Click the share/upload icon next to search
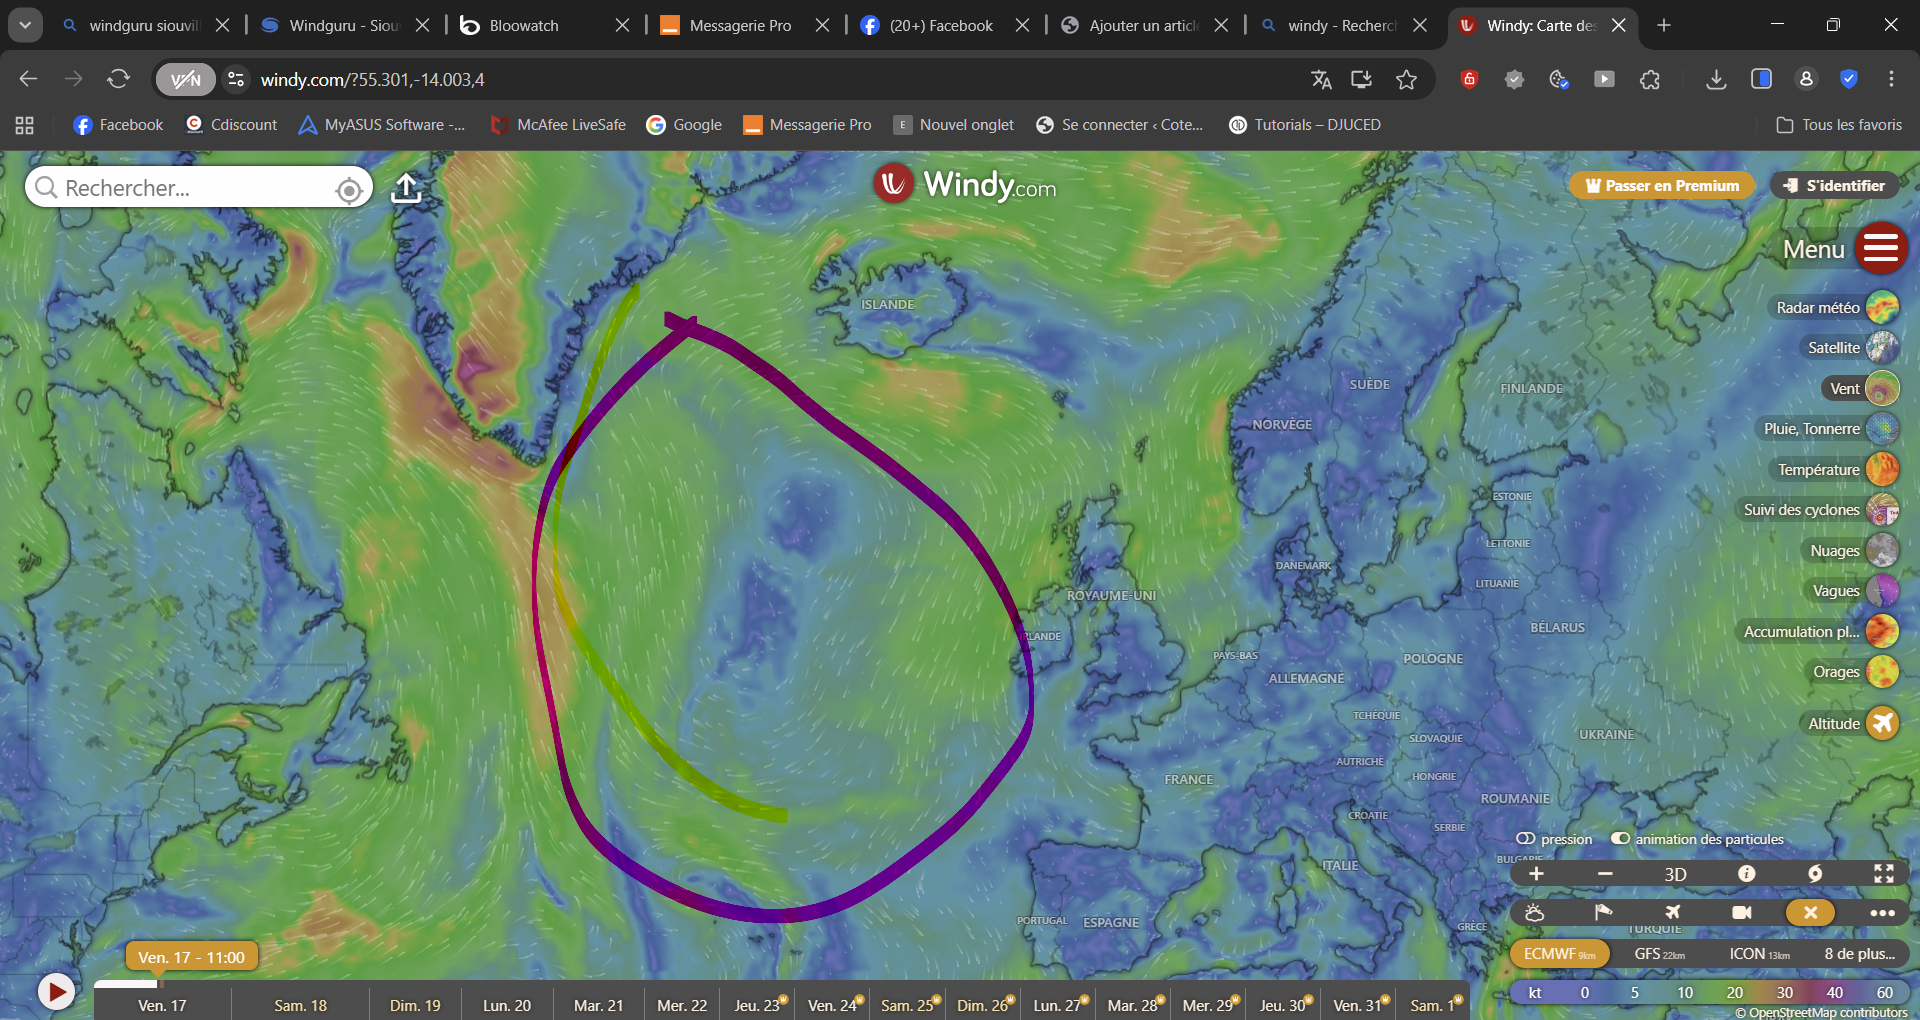The image size is (1920, 1020). point(406,187)
